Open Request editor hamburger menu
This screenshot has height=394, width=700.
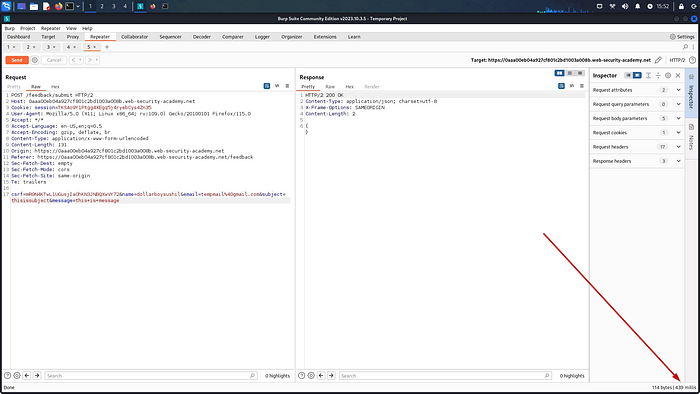287,86
